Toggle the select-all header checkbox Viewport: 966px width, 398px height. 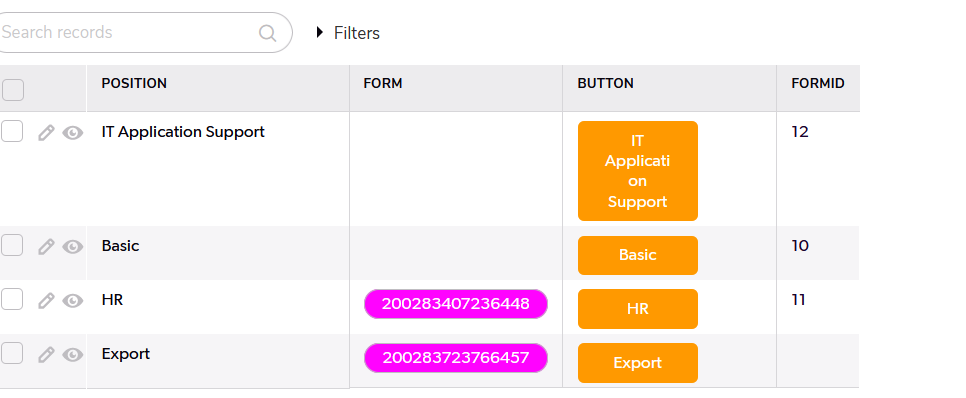point(12,90)
